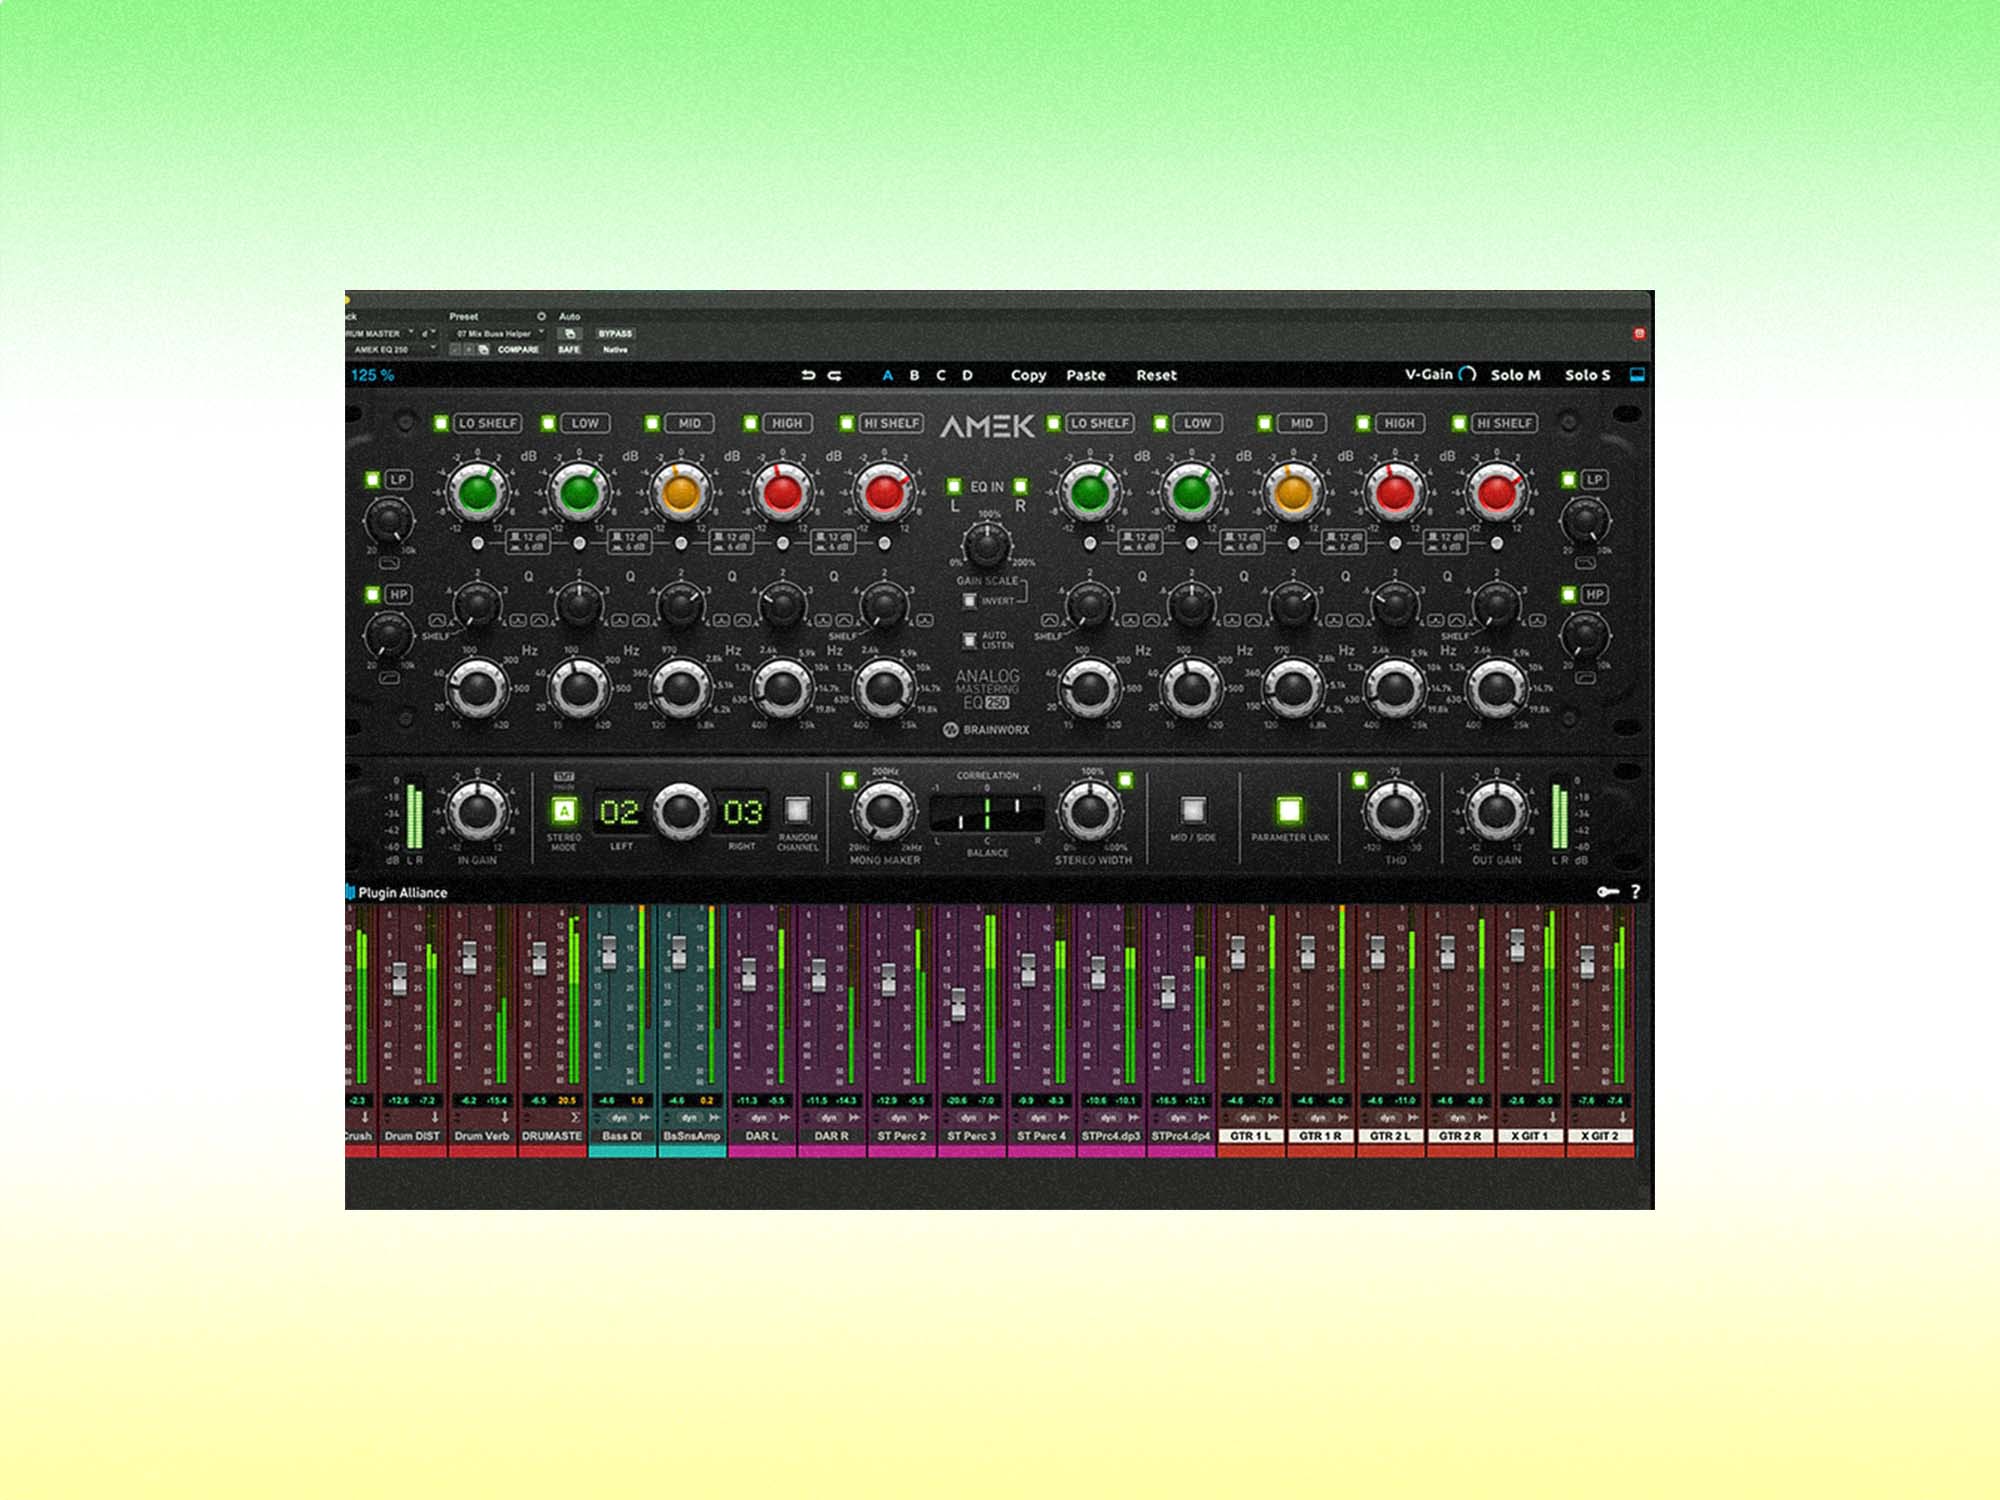Open the help question mark icon
2000x1500 pixels.
tap(1636, 891)
